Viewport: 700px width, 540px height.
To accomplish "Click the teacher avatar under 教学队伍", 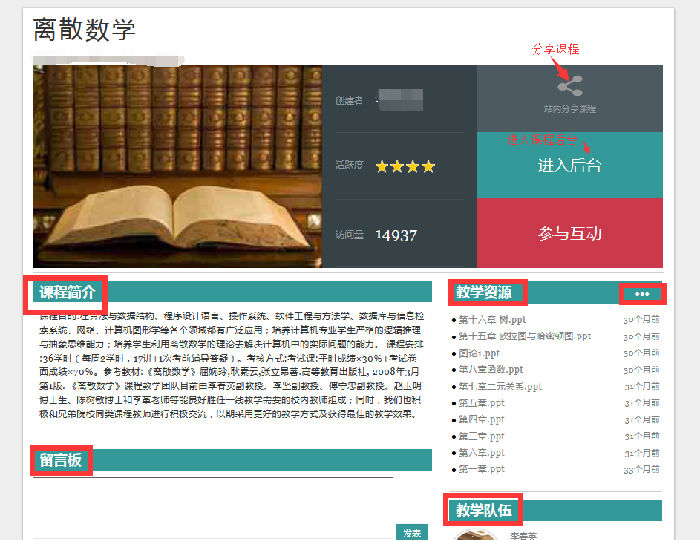I will point(468,536).
